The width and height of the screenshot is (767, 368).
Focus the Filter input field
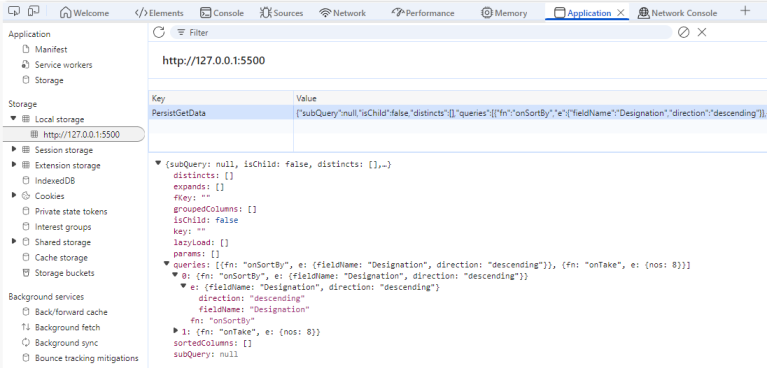(421, 32)
